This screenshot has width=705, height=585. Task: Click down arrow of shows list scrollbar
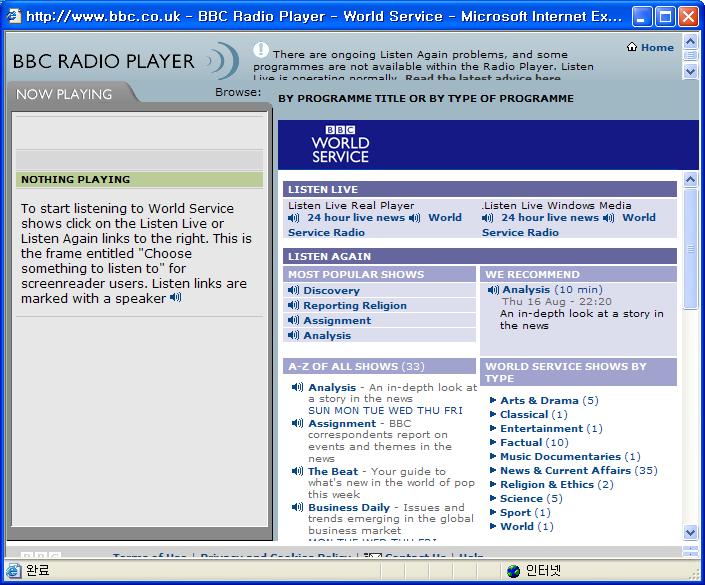point(690,532)
